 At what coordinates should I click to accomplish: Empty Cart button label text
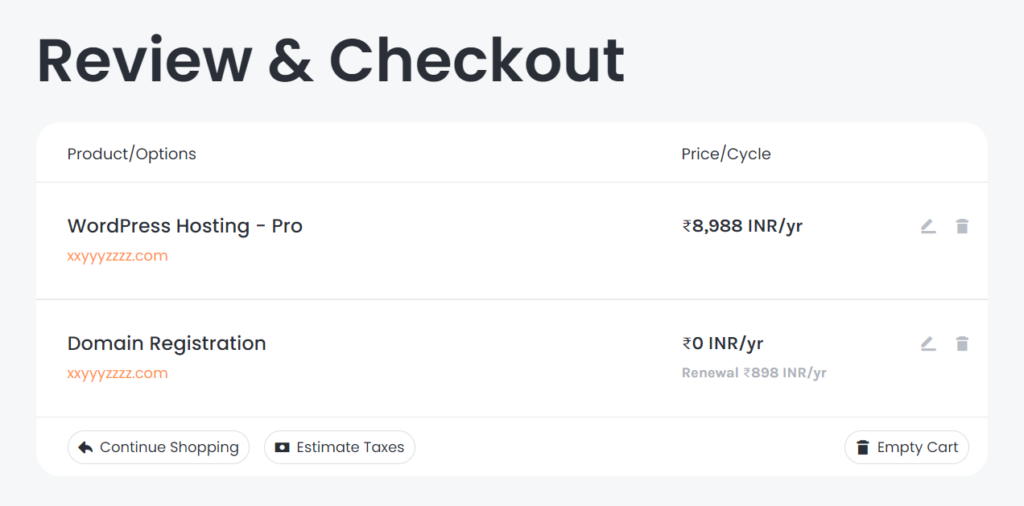click(x=917, y=447)
